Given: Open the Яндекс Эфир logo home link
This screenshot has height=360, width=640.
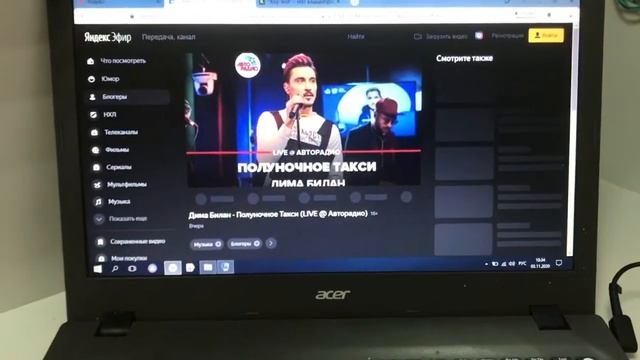Looking at the screenshot, I should 108,37.
